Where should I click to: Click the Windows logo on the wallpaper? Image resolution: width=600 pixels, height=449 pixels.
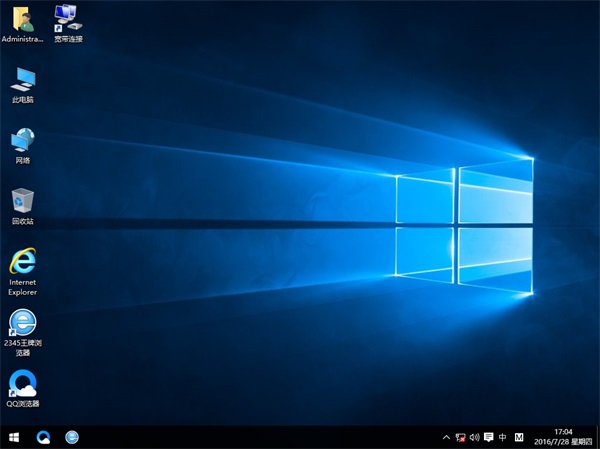coord(463,230)
